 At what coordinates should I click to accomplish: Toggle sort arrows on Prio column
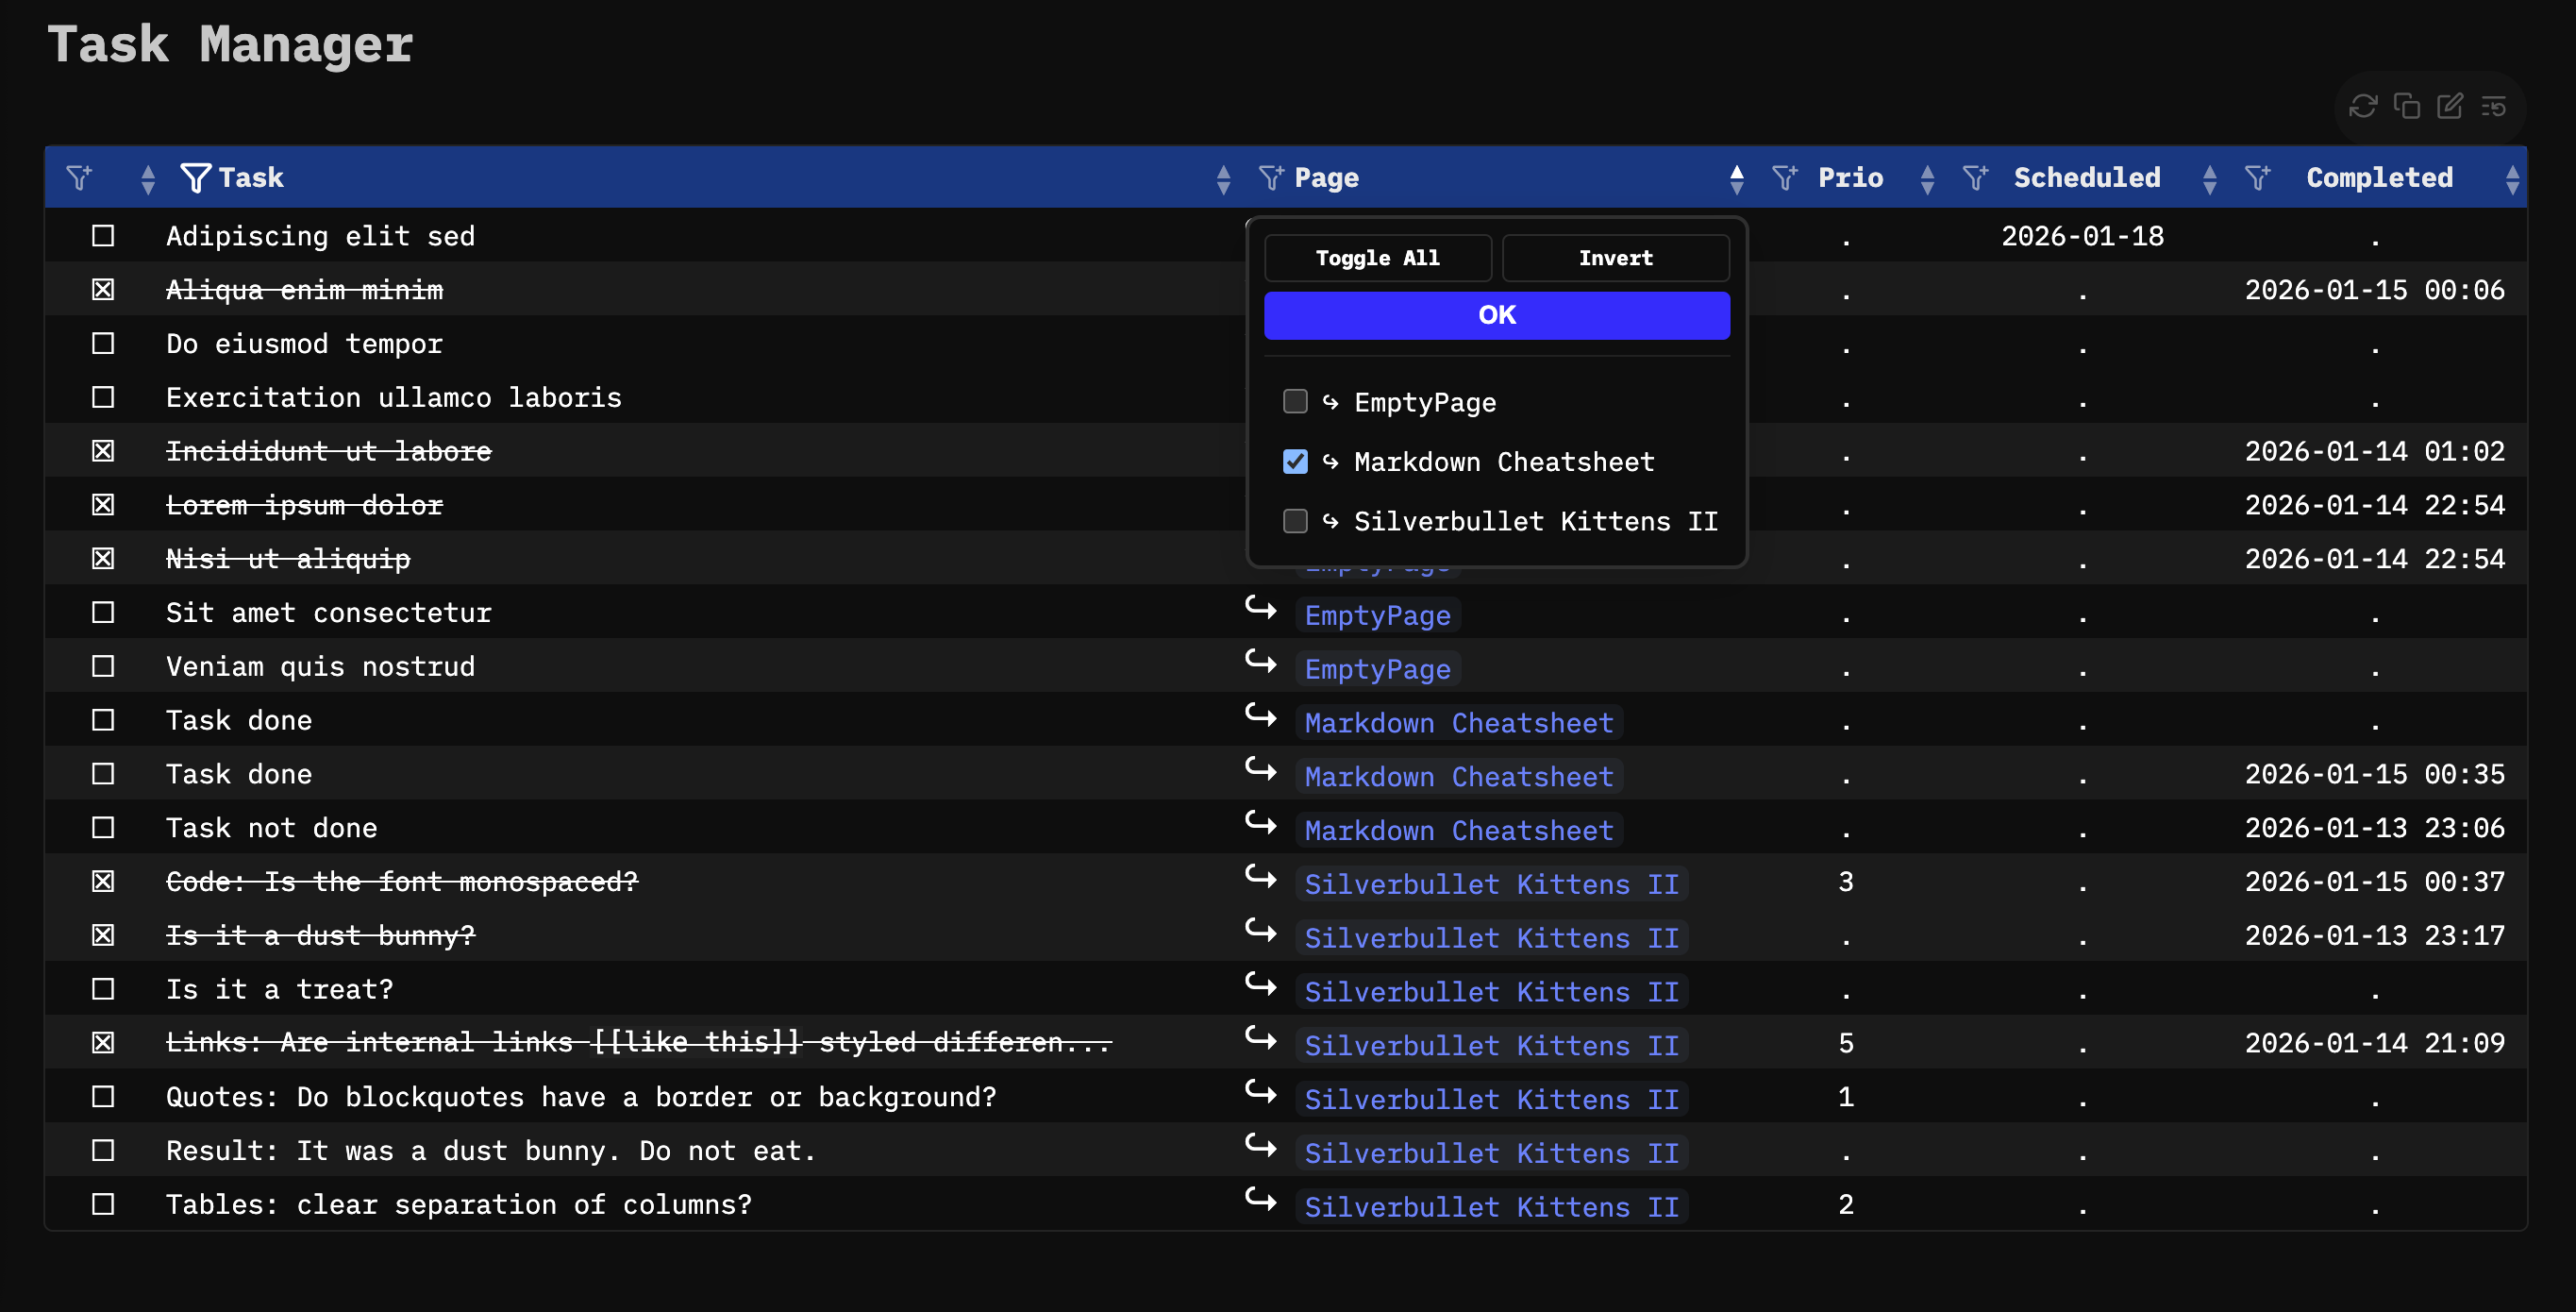click(1927, 179)
